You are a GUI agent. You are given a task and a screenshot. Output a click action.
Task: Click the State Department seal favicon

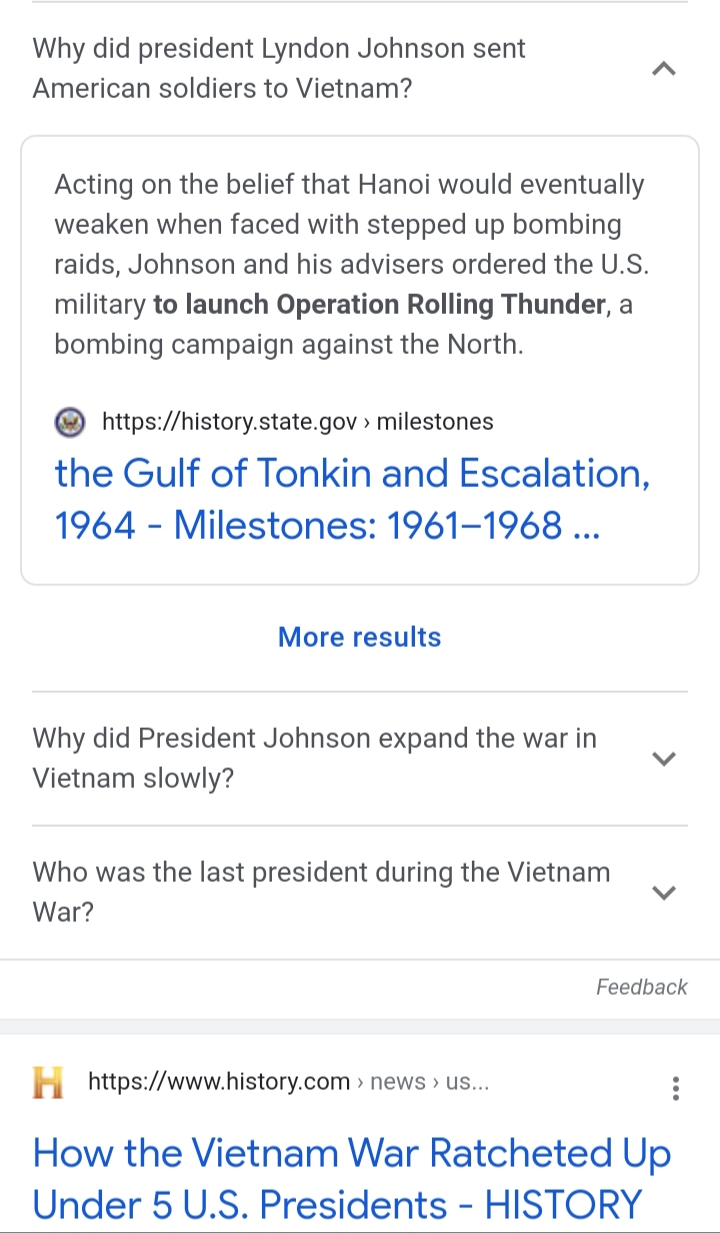(70, 422)
